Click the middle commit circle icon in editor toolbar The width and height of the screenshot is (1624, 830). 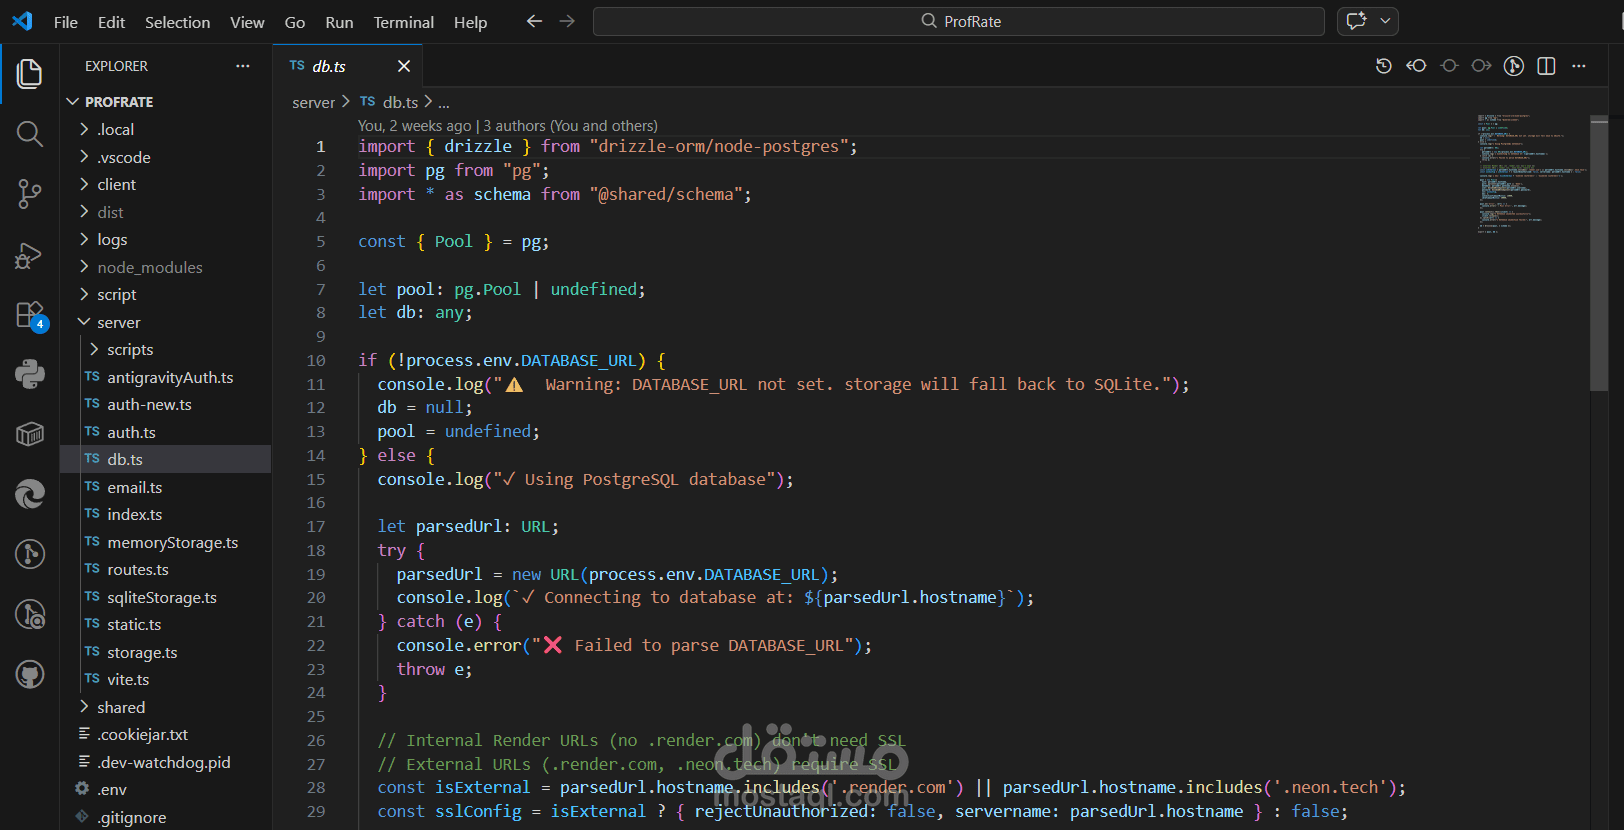coord(1449,66)
